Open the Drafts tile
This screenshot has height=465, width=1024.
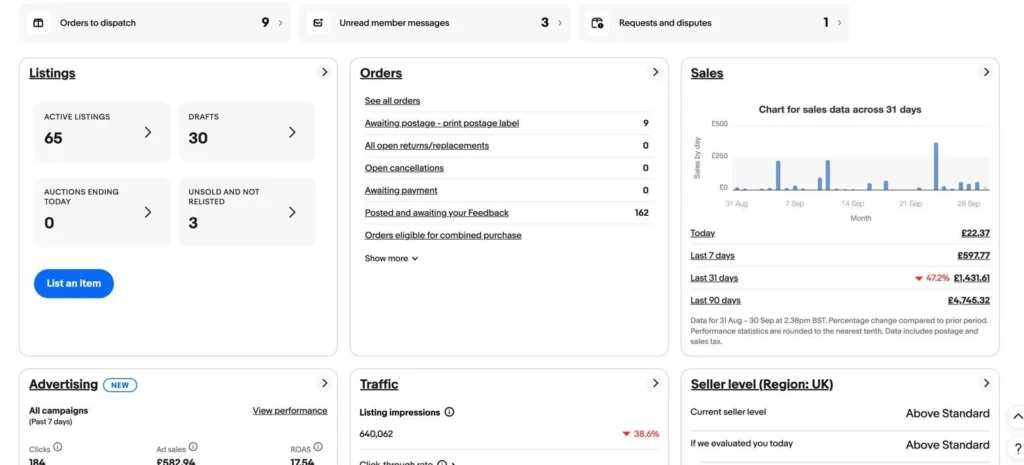pyautogui.click(x=247, y=132)
